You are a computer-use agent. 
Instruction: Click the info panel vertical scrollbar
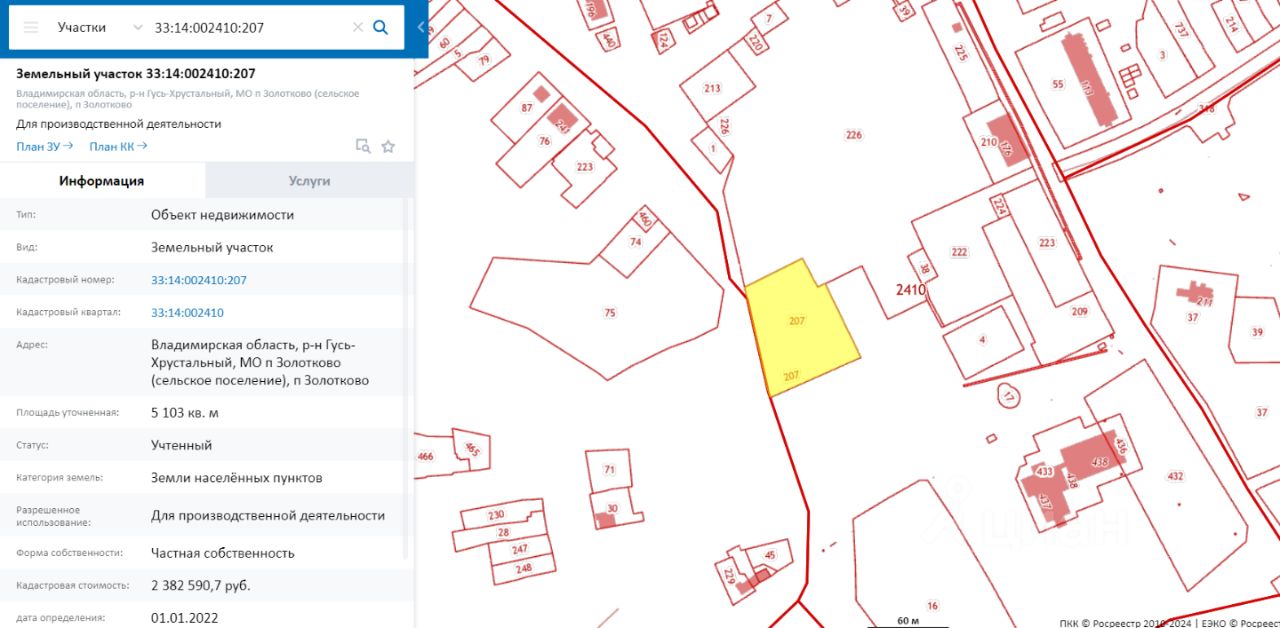pyautogui.click(x=406, y=380)
